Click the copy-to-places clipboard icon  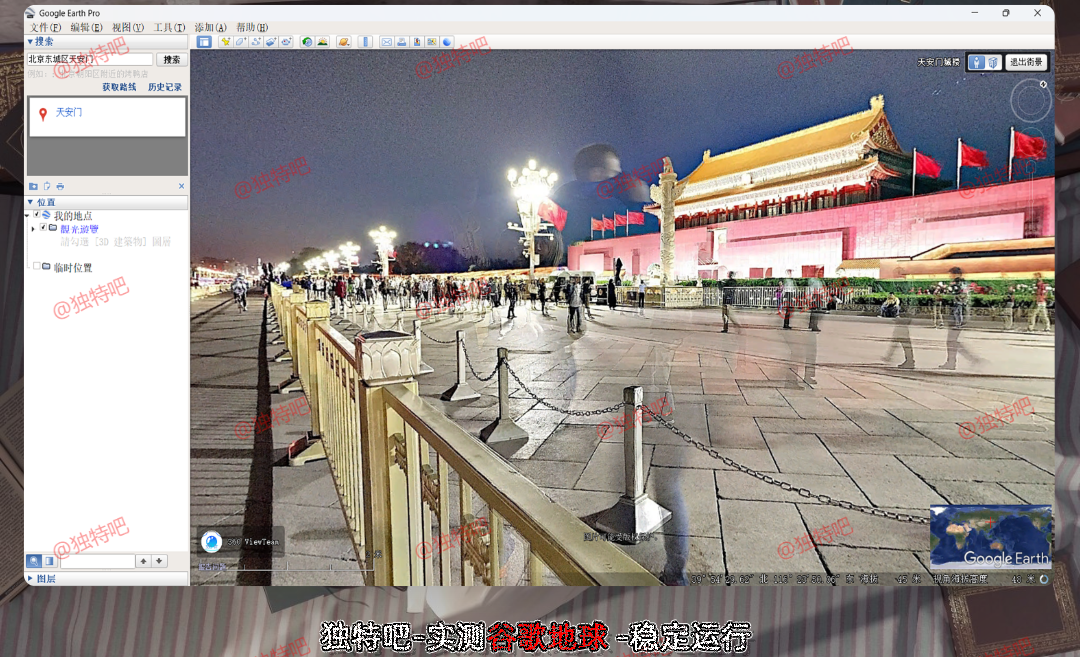coord(47,186)
